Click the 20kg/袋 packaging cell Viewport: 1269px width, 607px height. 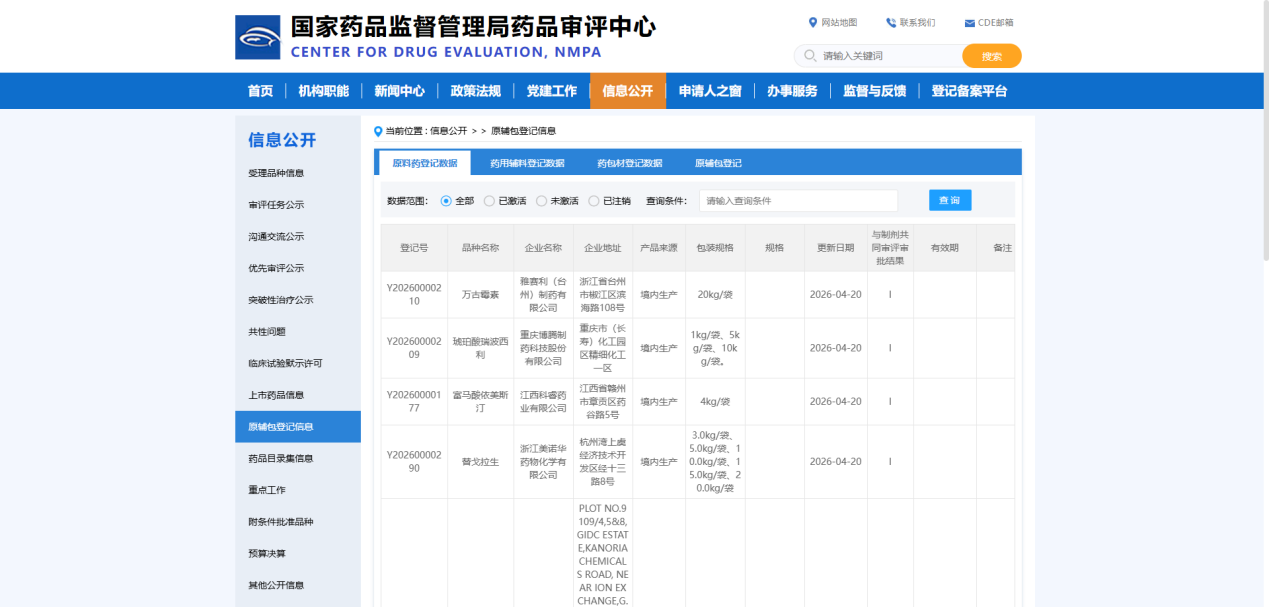coord(715,295)
